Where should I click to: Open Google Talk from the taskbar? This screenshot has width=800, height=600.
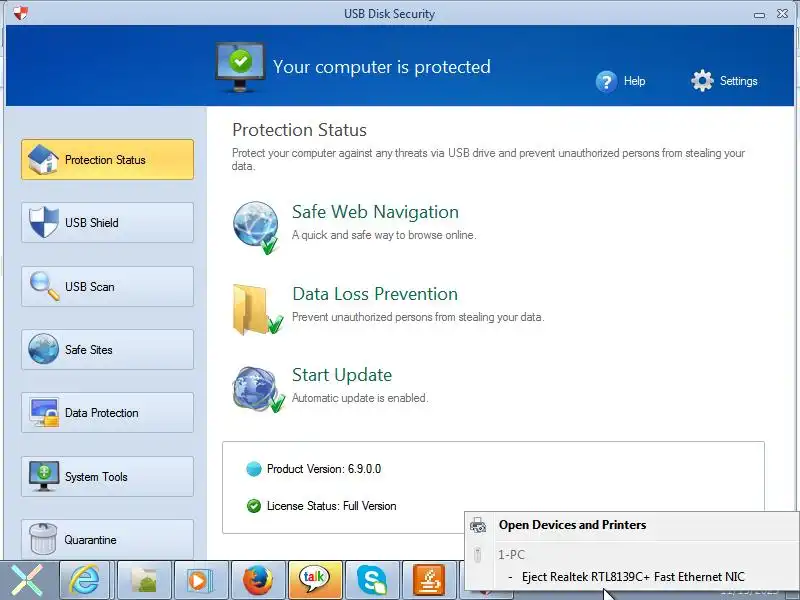(315, 580)
